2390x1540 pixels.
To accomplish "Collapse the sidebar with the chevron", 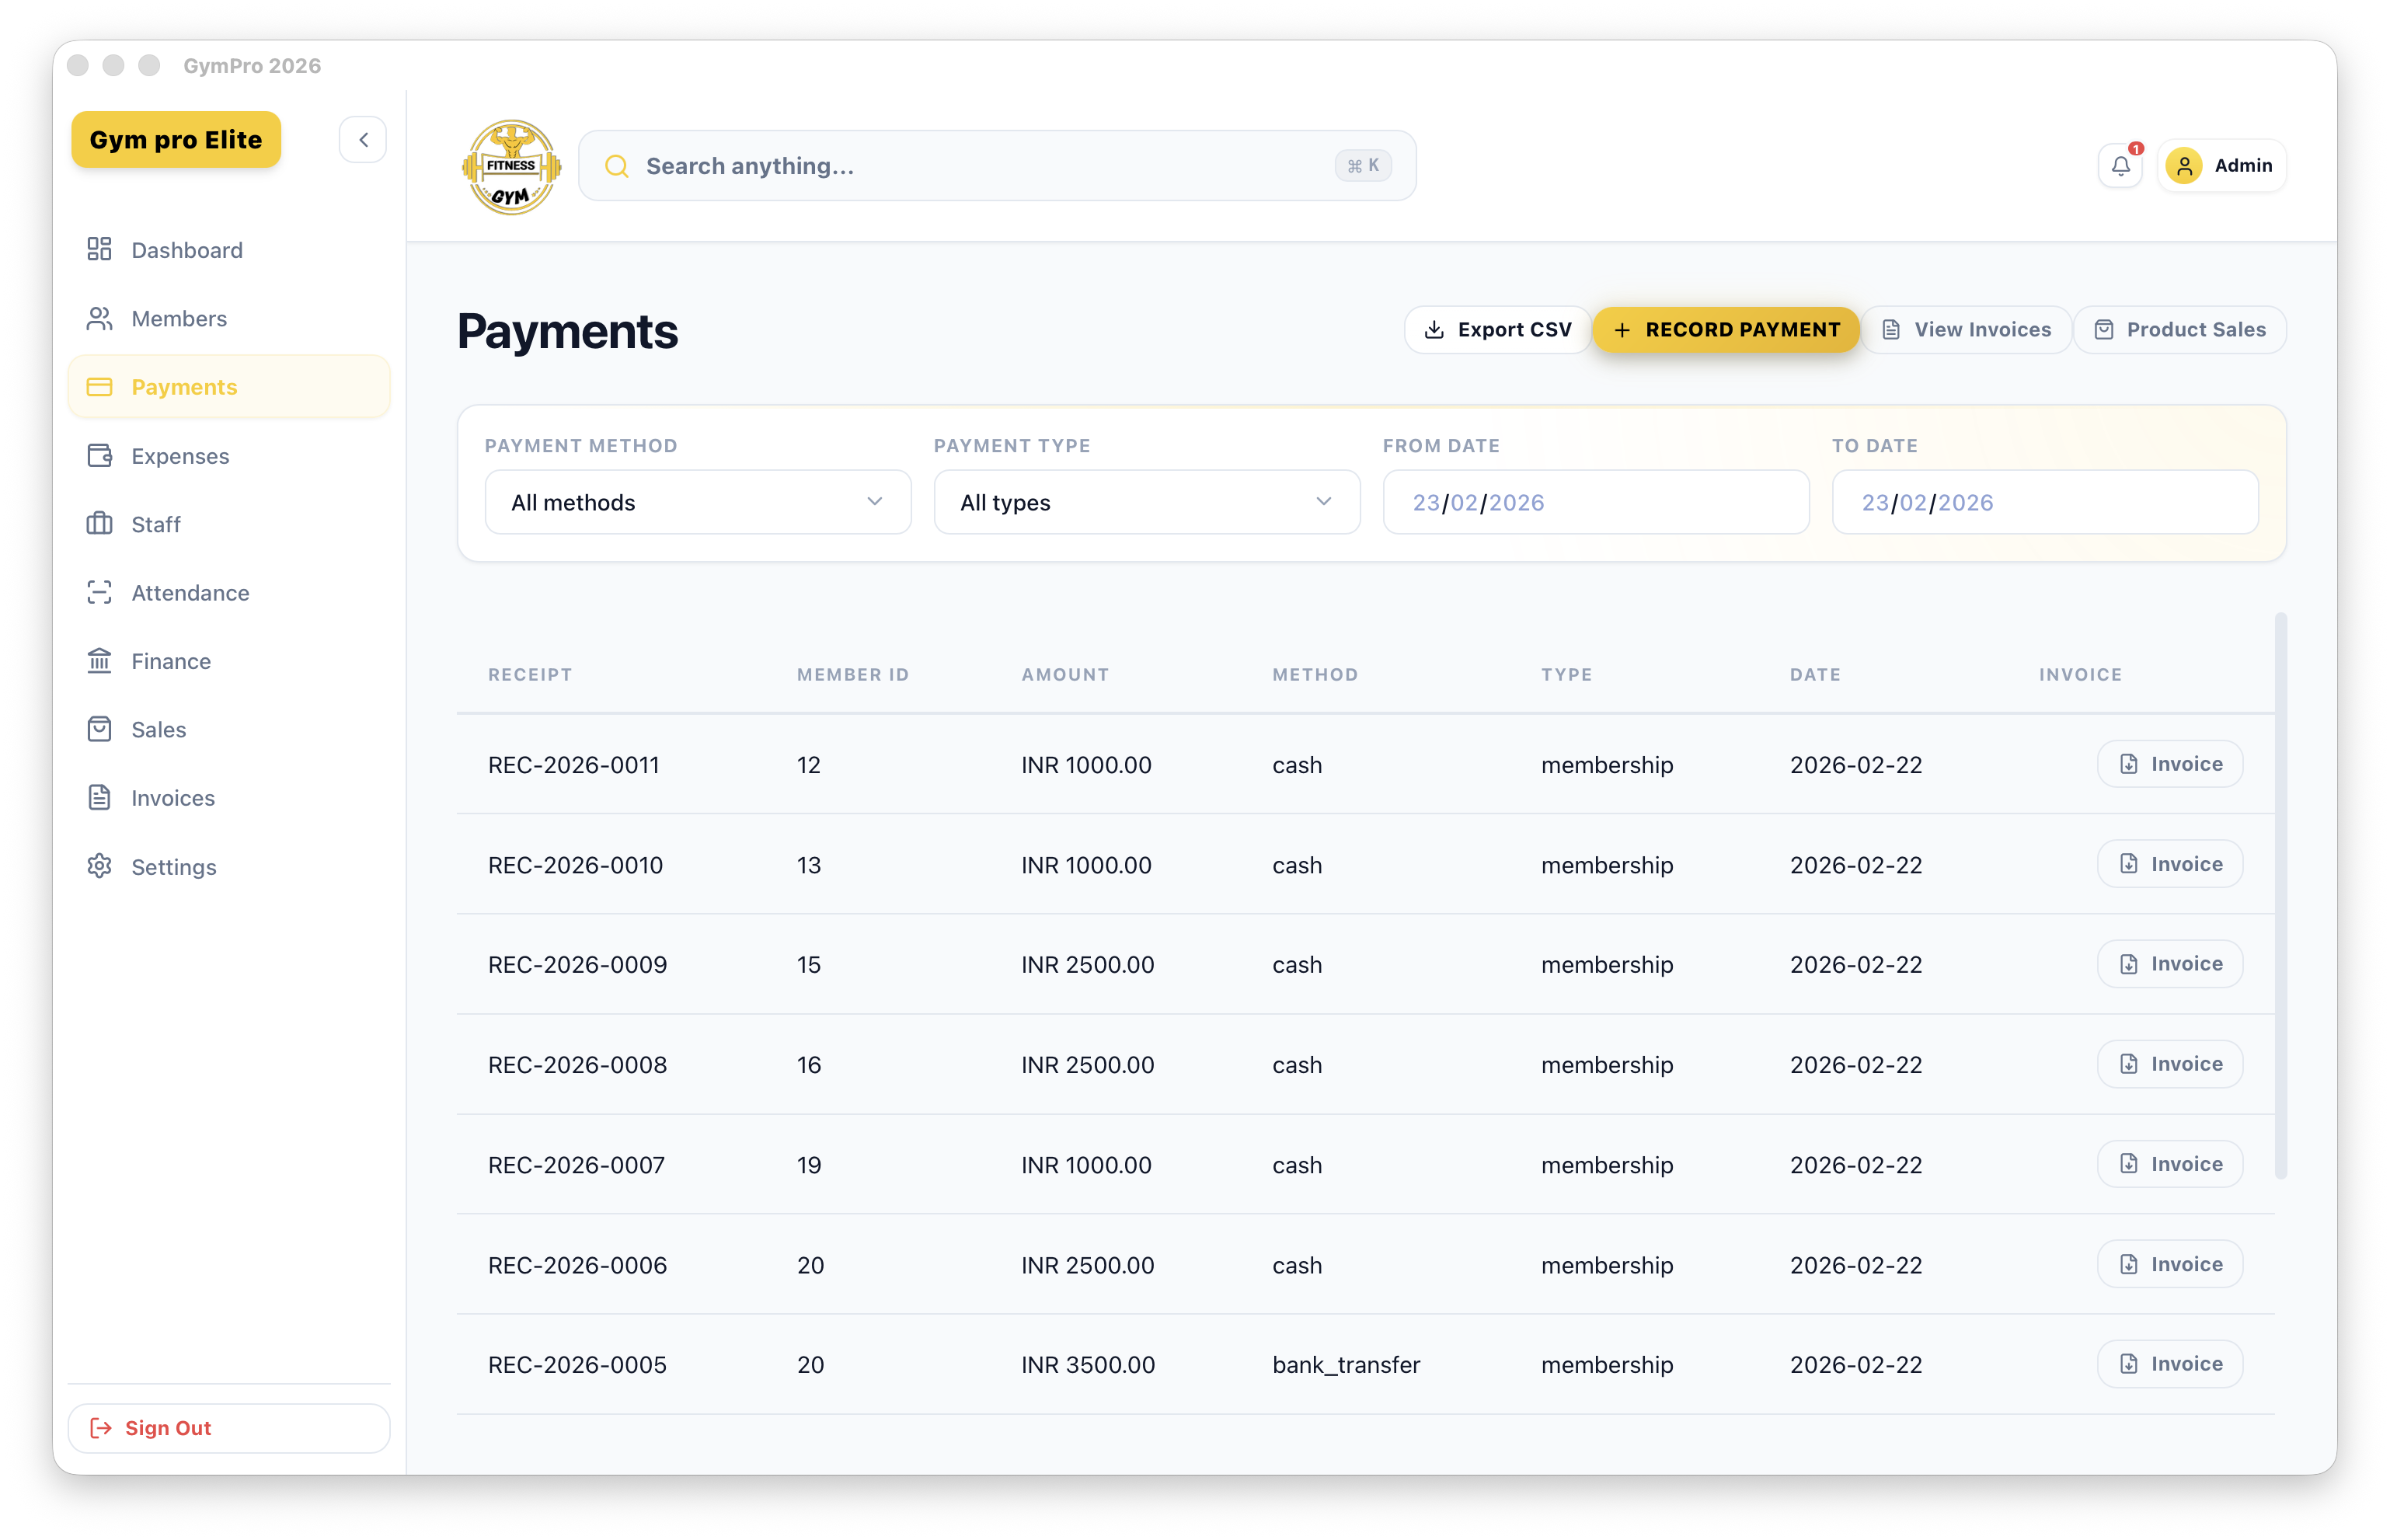I will pos(363,139).
